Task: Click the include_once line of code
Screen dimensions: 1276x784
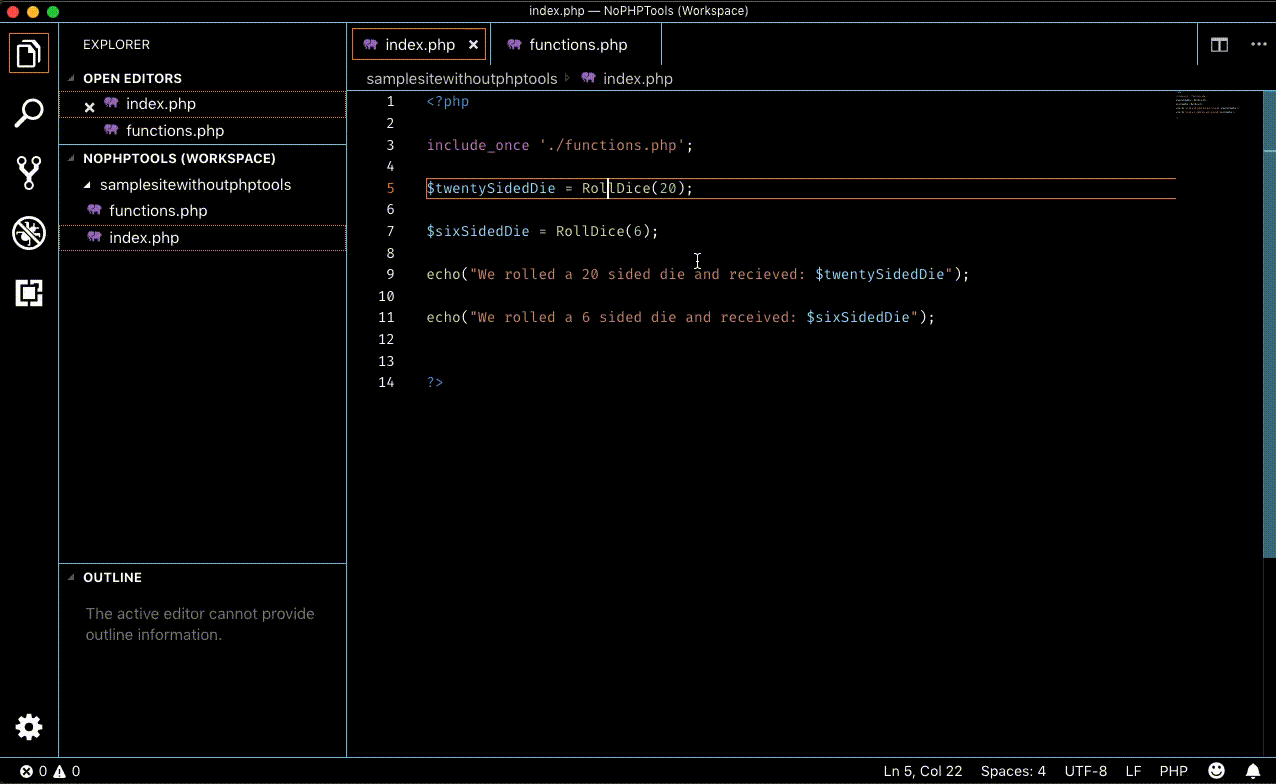Action: 560,145
